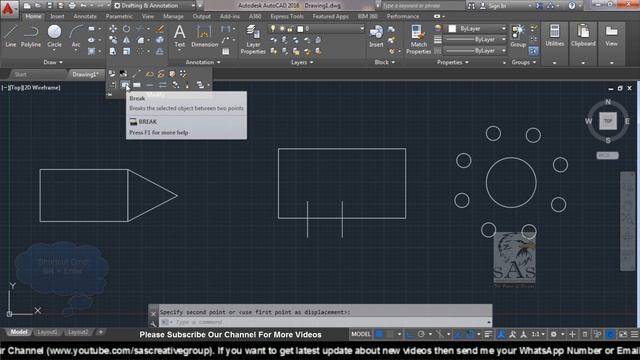Screen dimensions: 640x360
Task: Toggle grid display in status bar
Action: [380, 334]
